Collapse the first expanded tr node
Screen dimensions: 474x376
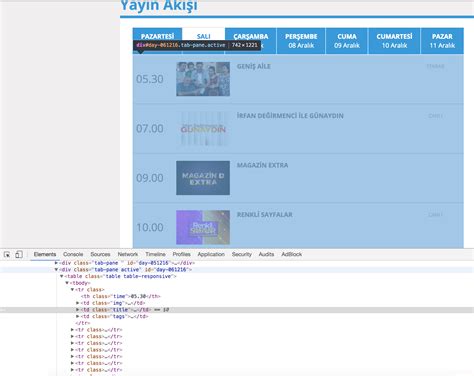tap(72, 290)
